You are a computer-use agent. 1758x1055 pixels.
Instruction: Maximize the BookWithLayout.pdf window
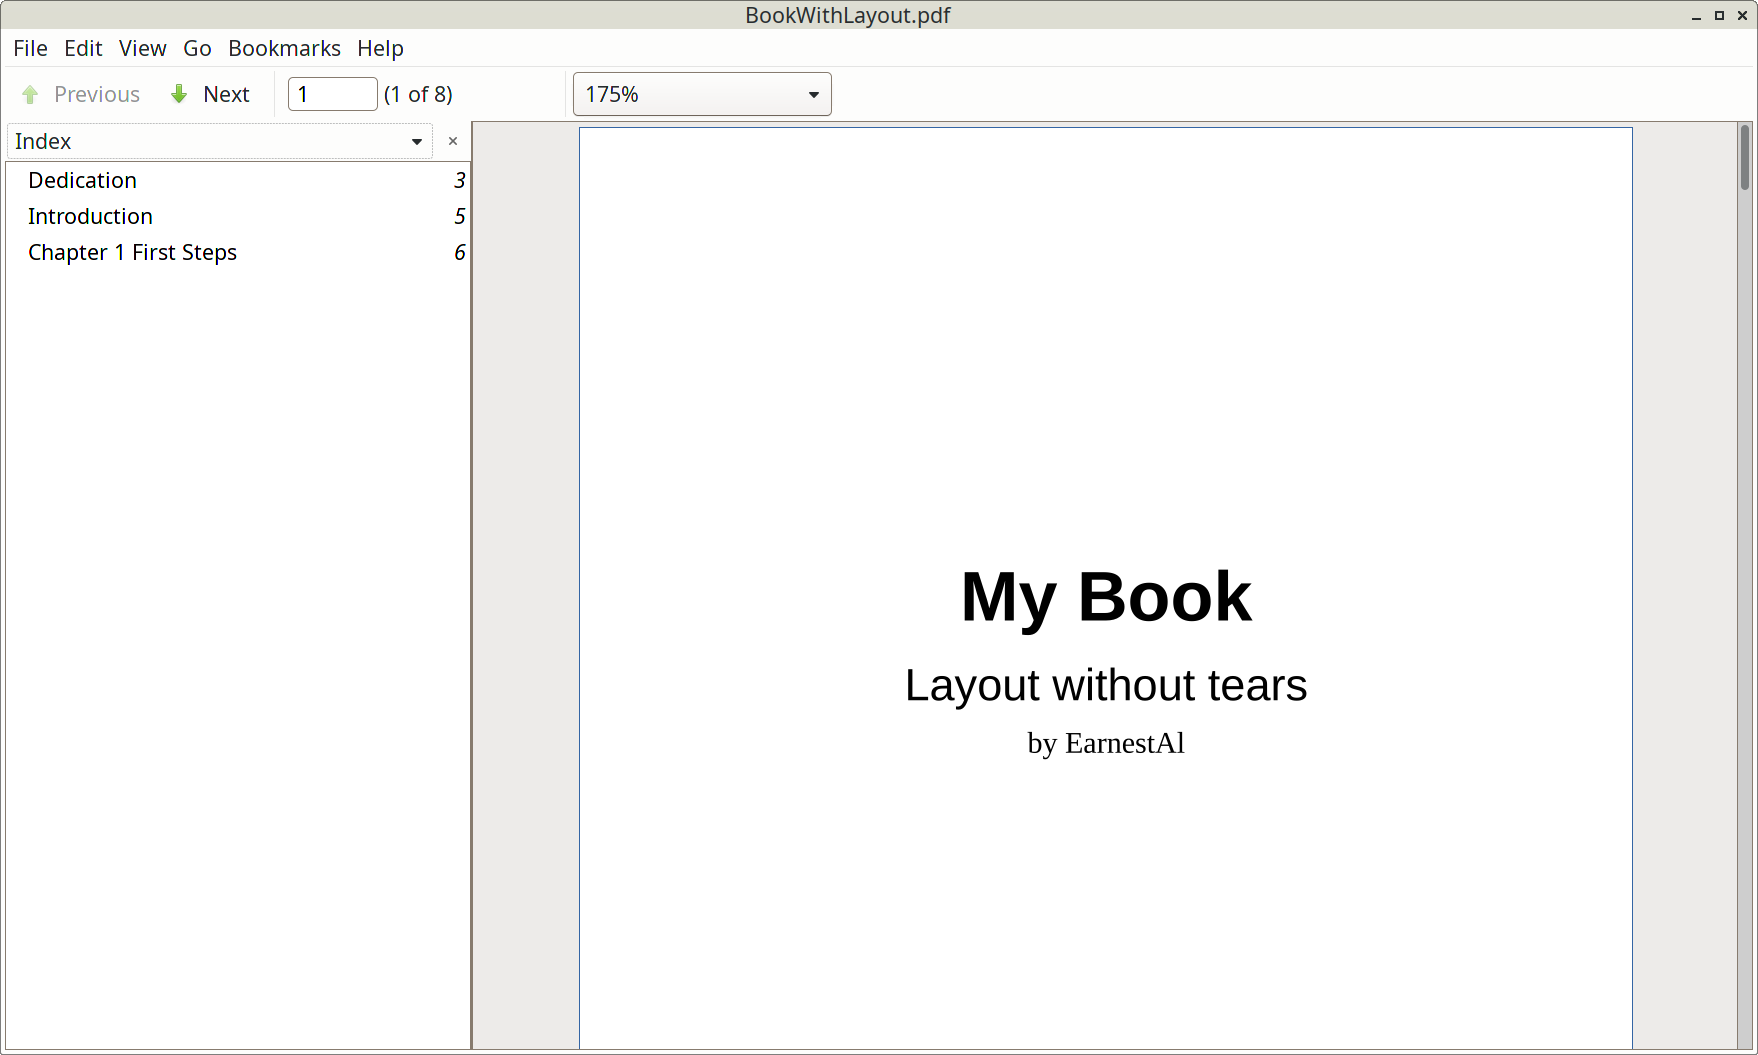tap(1719, 15)
